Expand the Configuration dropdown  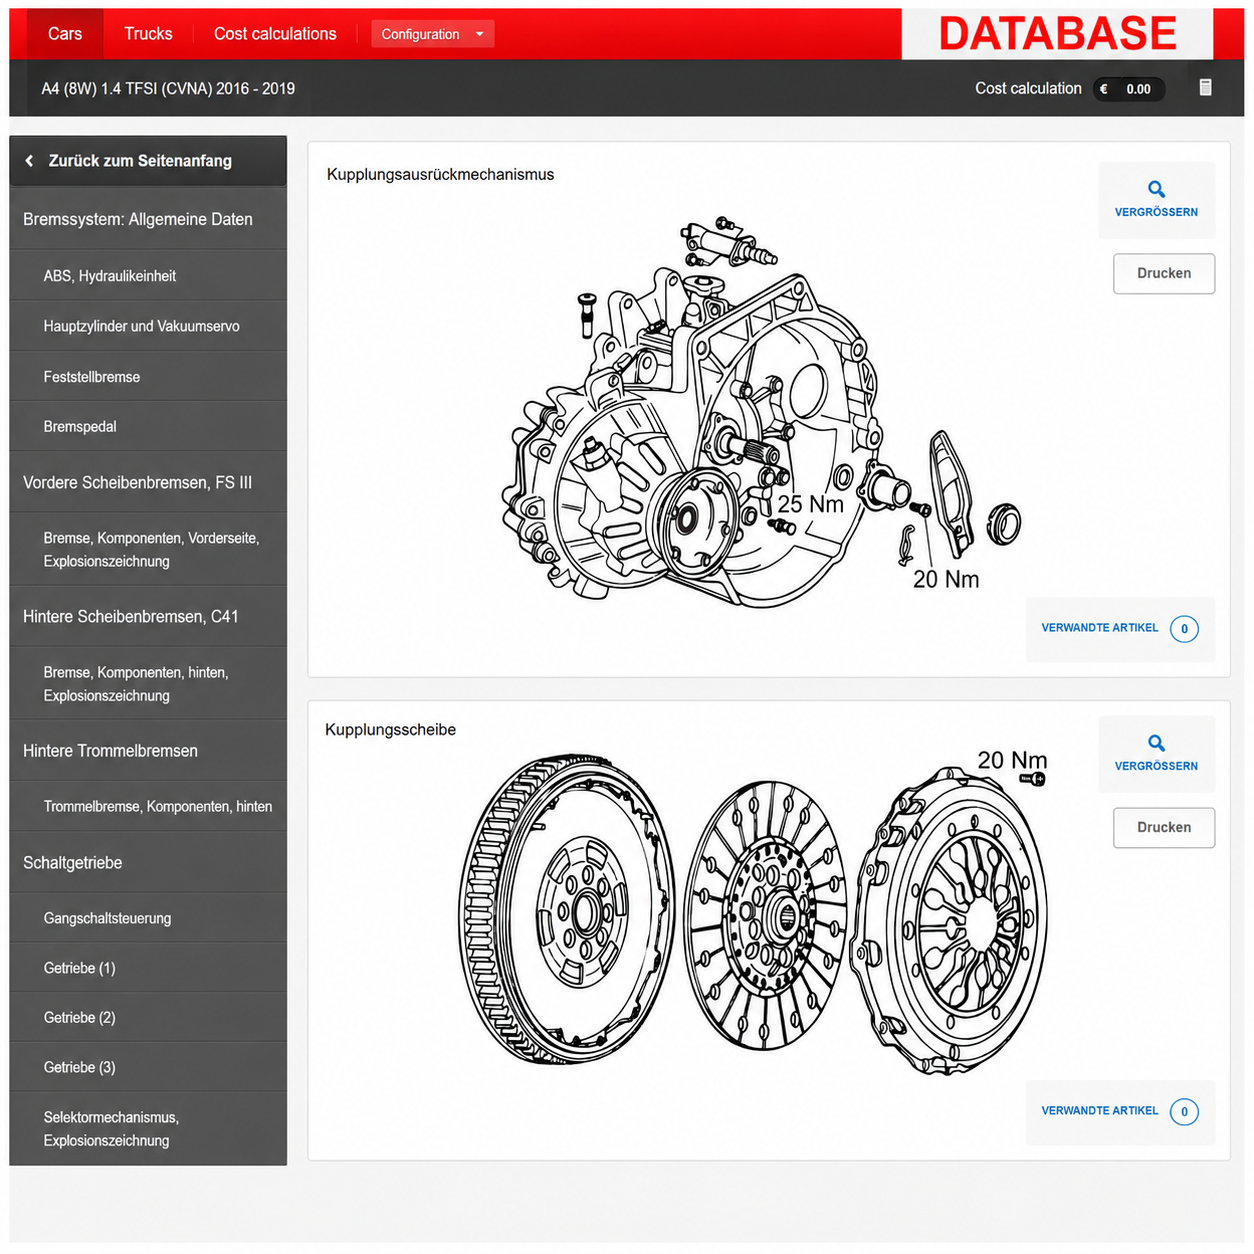coord(433,34)
